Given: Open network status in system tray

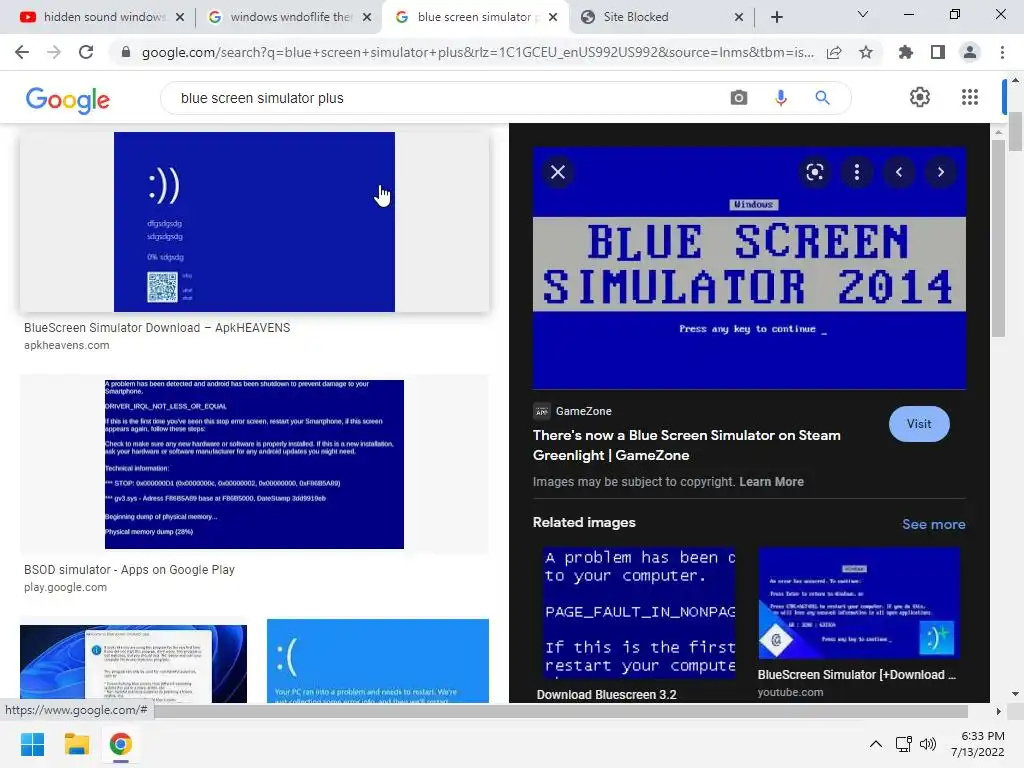Looking at the screenshot, I should [x=904, y=744].
